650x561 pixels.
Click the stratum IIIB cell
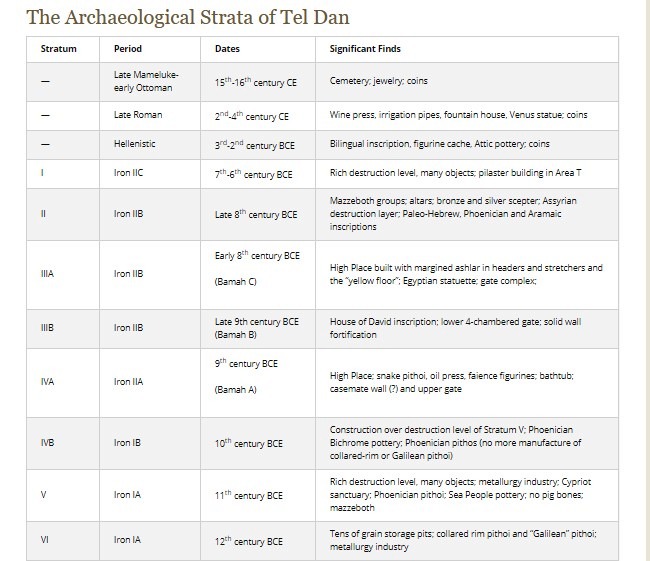(x=63, y=328)
